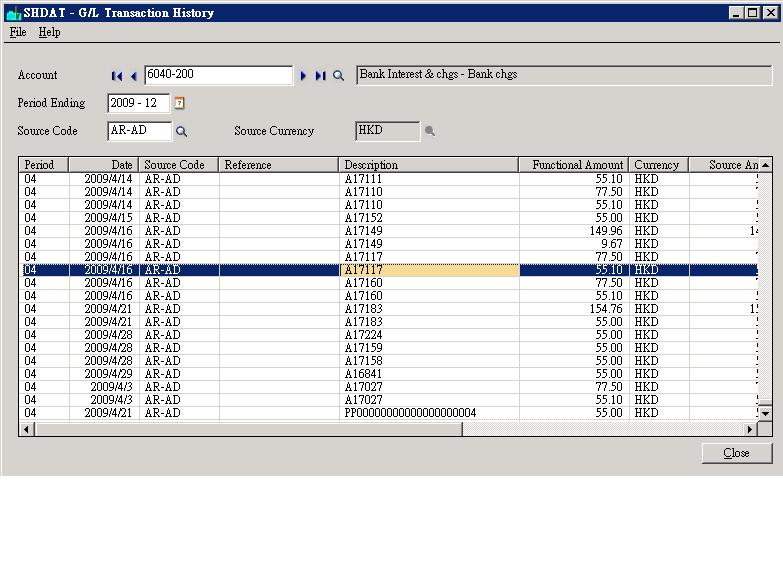This screenshot has width=783, height=574.
Task: Go to previous account record
Action: click(133, 76)
